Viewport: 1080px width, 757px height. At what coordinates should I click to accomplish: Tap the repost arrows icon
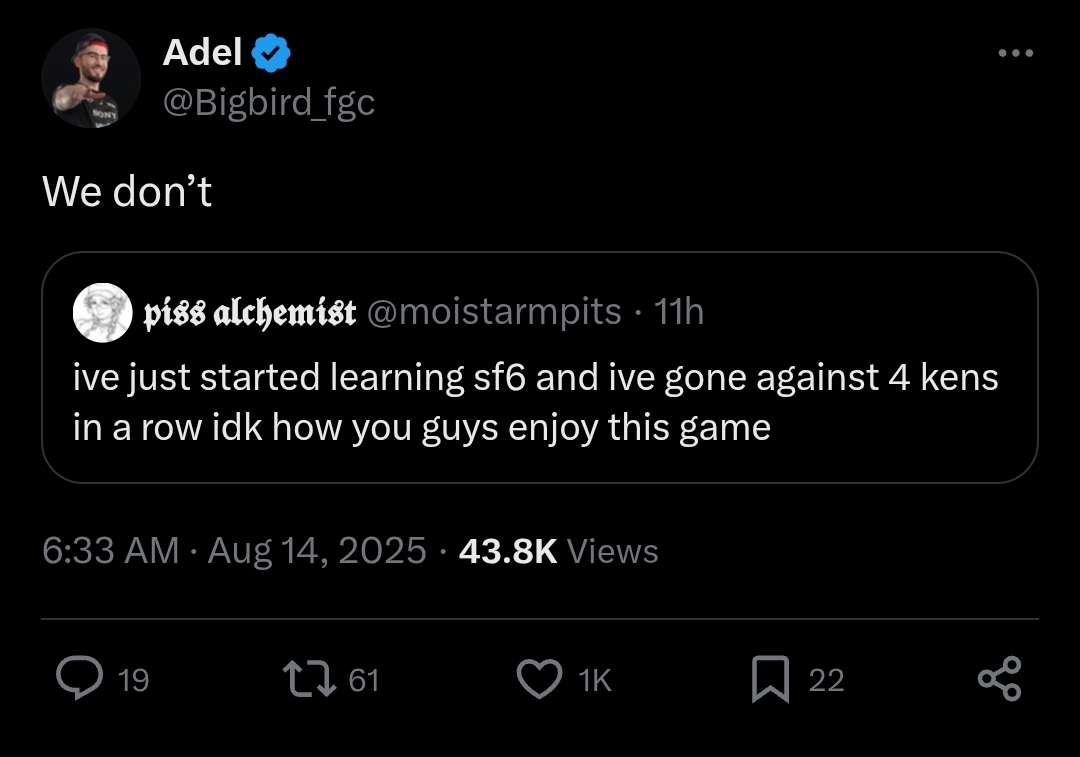[309, 678]
